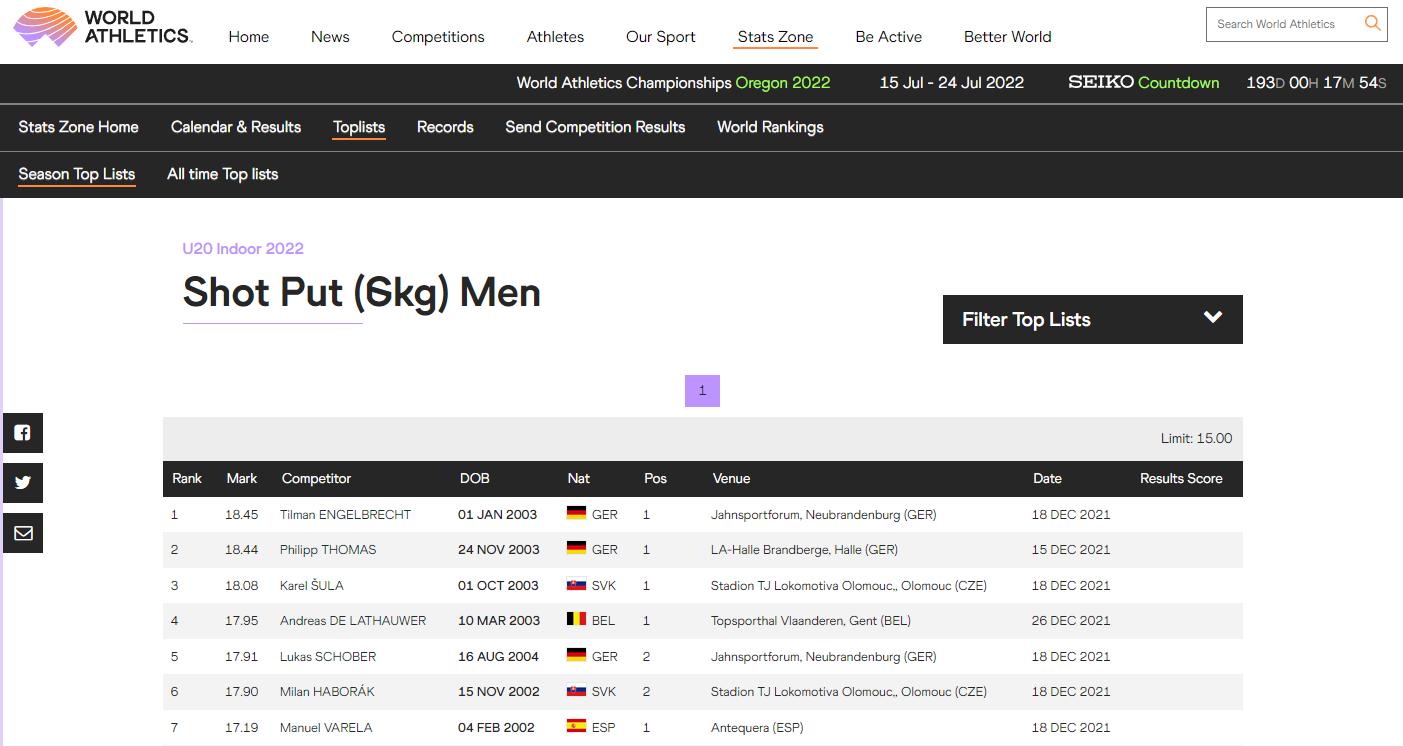Click Spanish flag in Manuel Varela row
Viewport: 1403px width, 746px height.
576,727
